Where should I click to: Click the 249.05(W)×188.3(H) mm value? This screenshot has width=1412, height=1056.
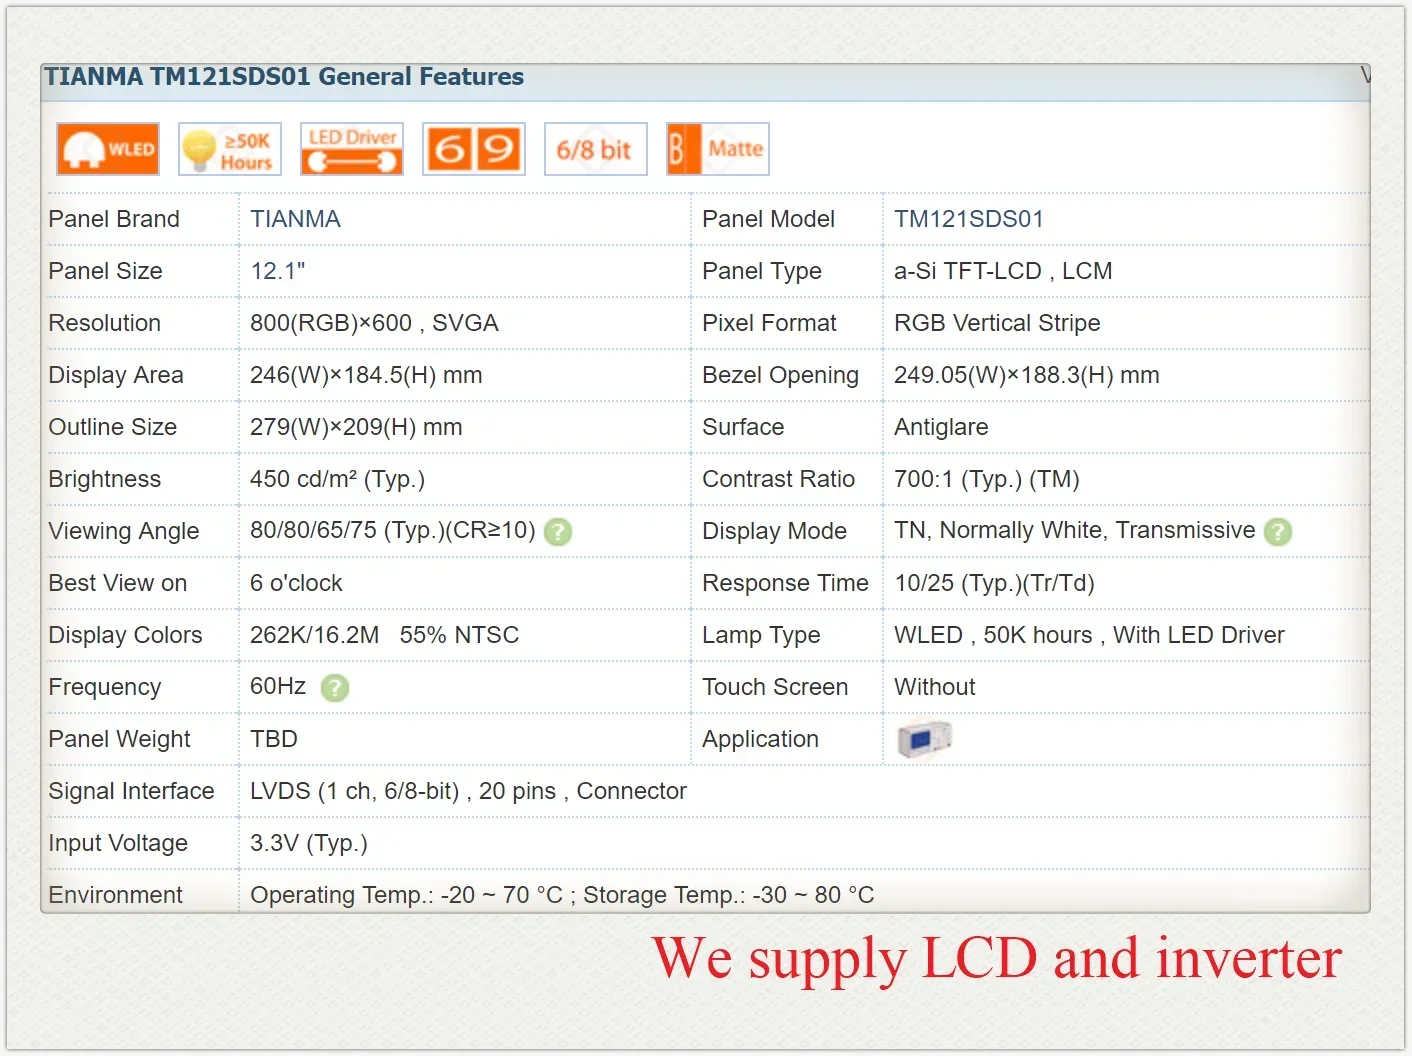(1027, 375)
